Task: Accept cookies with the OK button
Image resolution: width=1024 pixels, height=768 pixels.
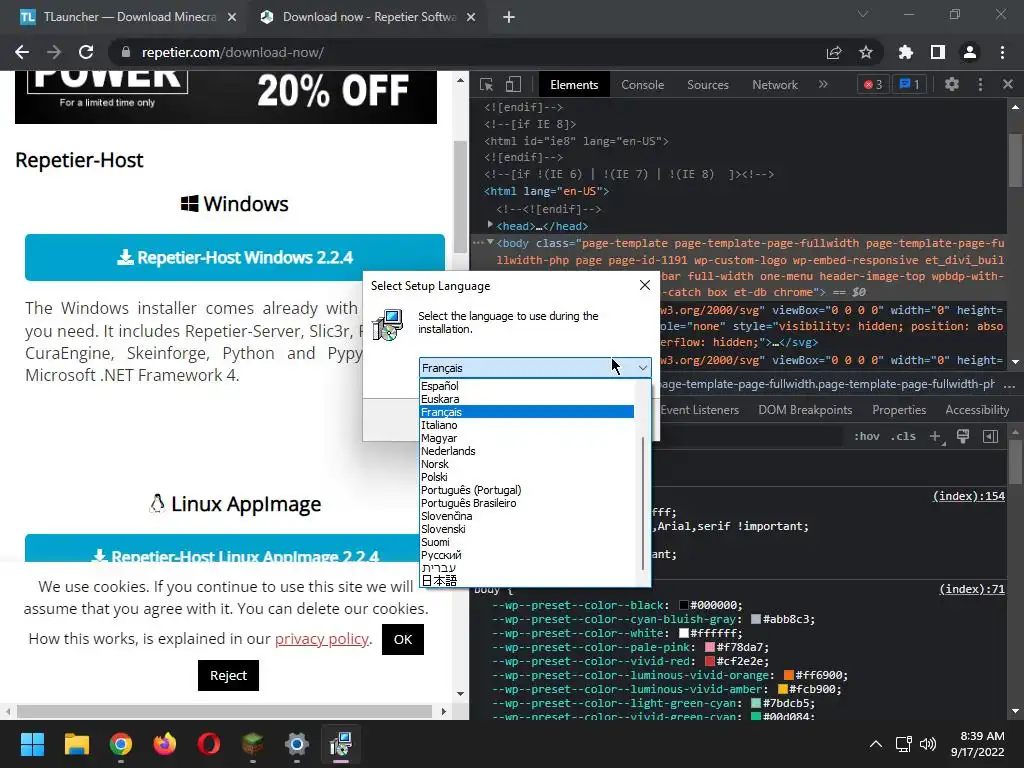Action: click(403, 639)
